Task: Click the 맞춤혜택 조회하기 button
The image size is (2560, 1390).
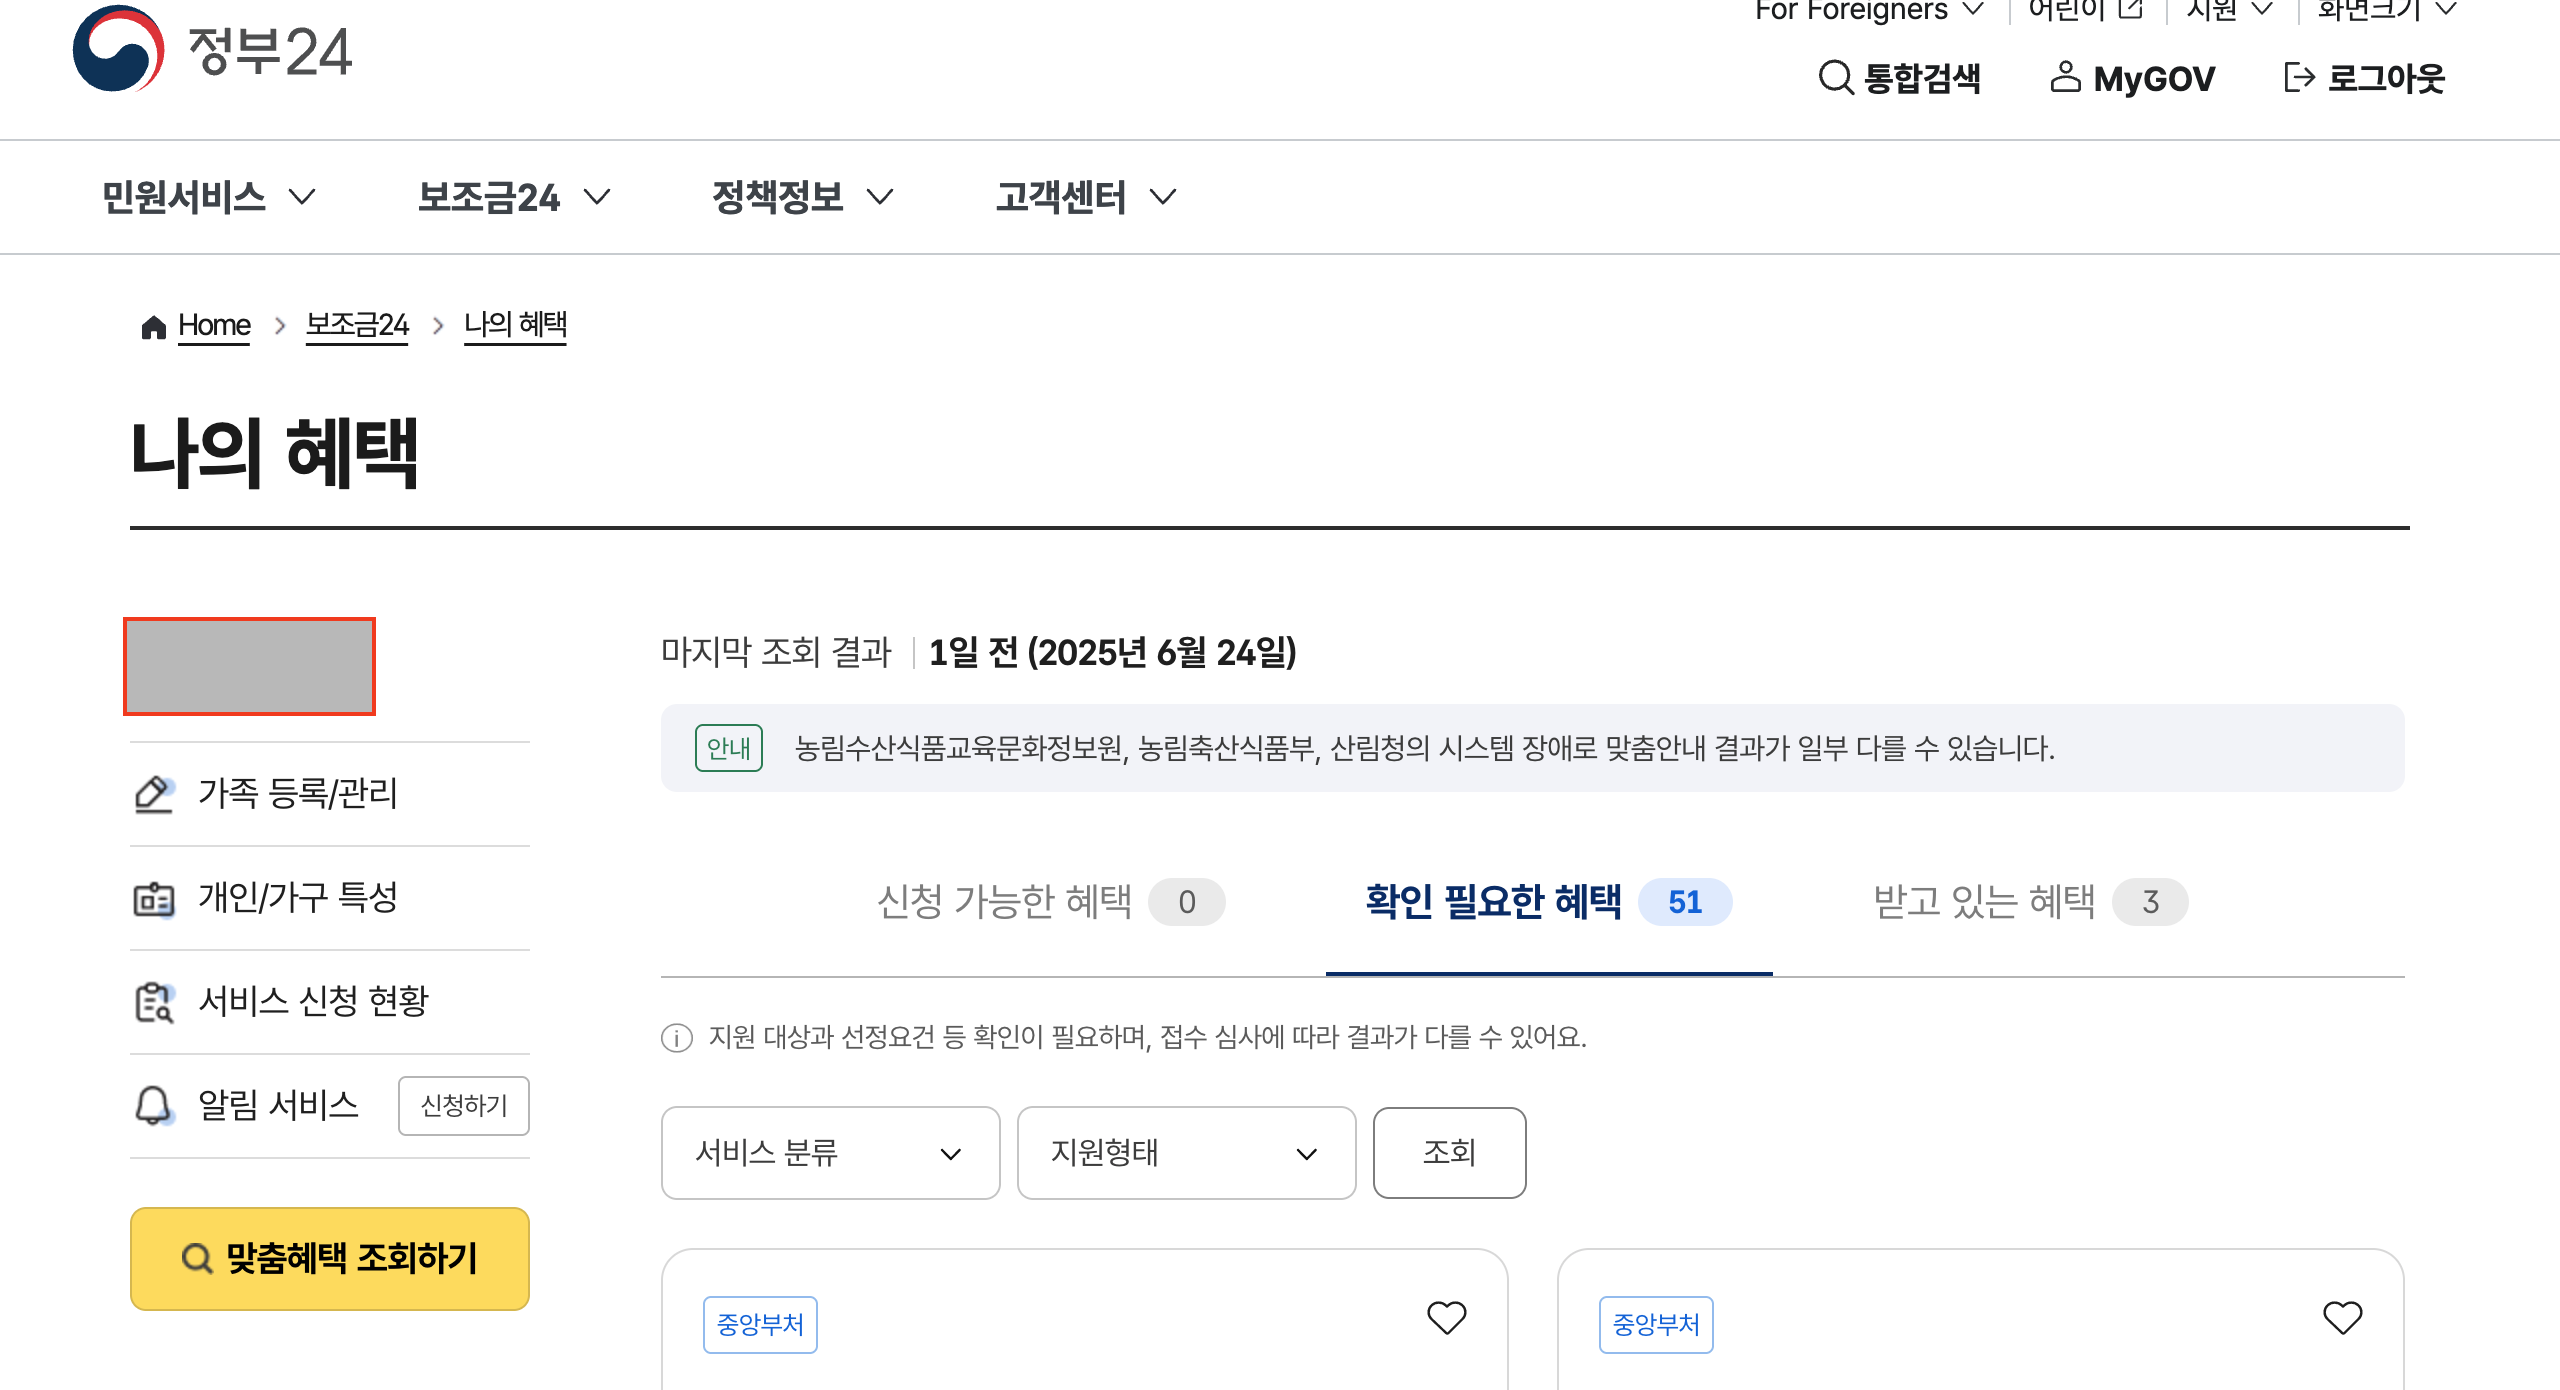Action: 330,1258
